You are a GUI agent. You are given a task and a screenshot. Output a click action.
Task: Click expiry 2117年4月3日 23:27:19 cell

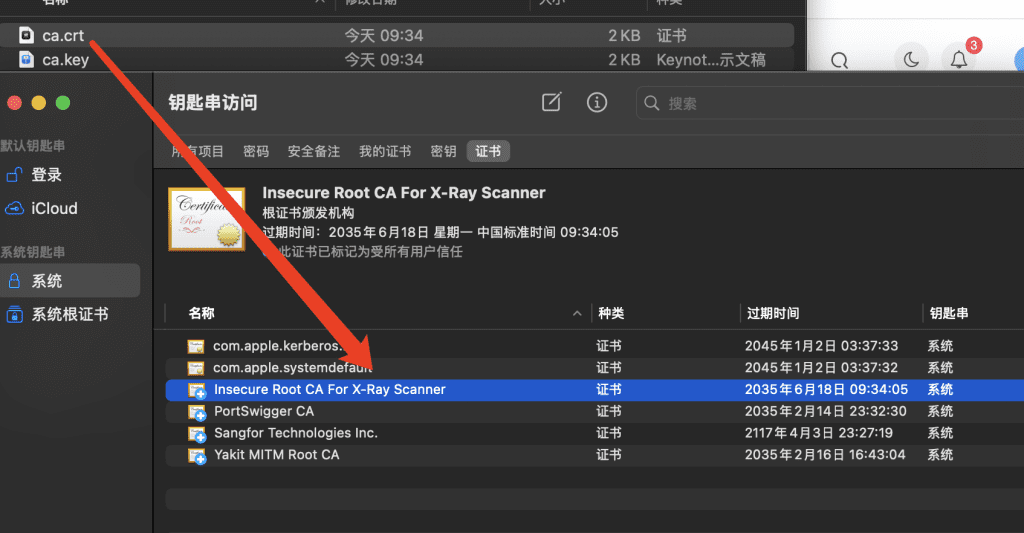(818, 433)
